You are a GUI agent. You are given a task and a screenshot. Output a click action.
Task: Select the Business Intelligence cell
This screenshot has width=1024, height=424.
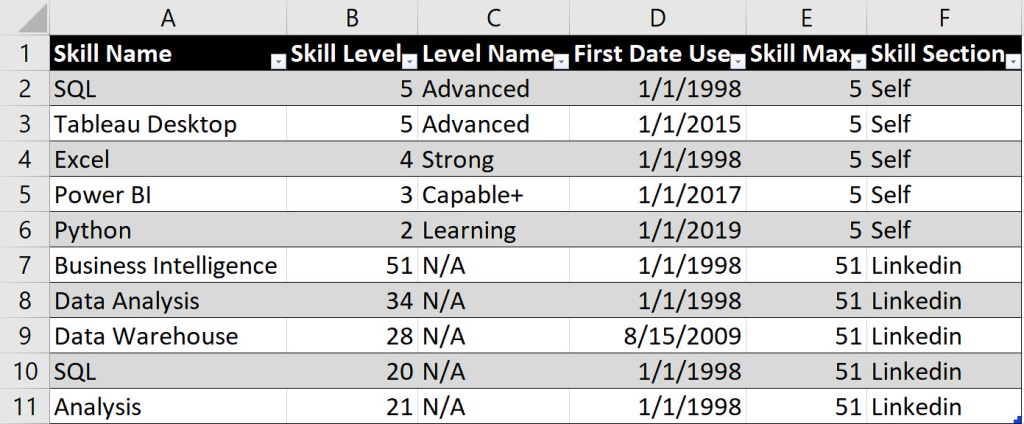point(165,265)
